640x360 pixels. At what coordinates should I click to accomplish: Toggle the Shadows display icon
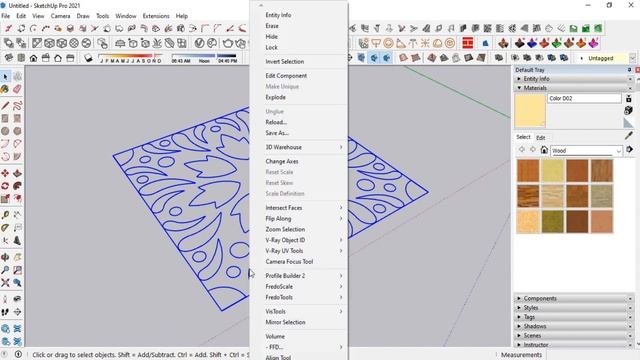coord(88,58)
